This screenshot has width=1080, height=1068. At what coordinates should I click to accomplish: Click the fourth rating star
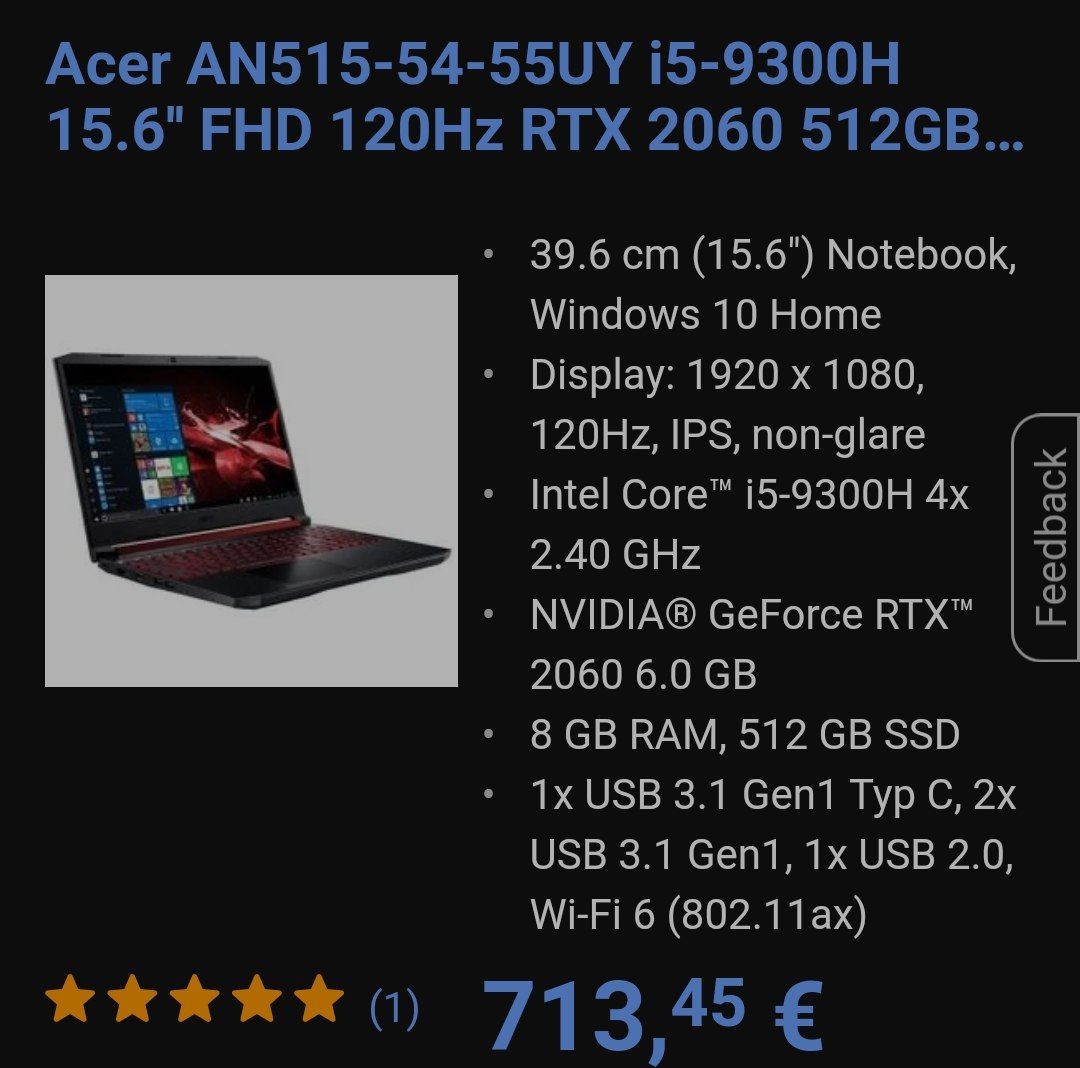coord(257,998)
